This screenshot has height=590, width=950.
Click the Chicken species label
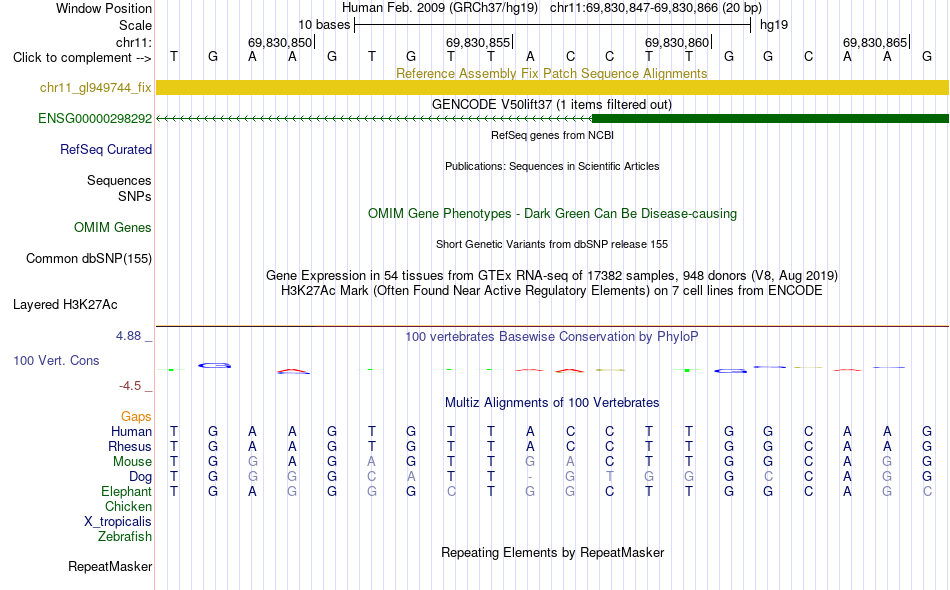[128, 506]
